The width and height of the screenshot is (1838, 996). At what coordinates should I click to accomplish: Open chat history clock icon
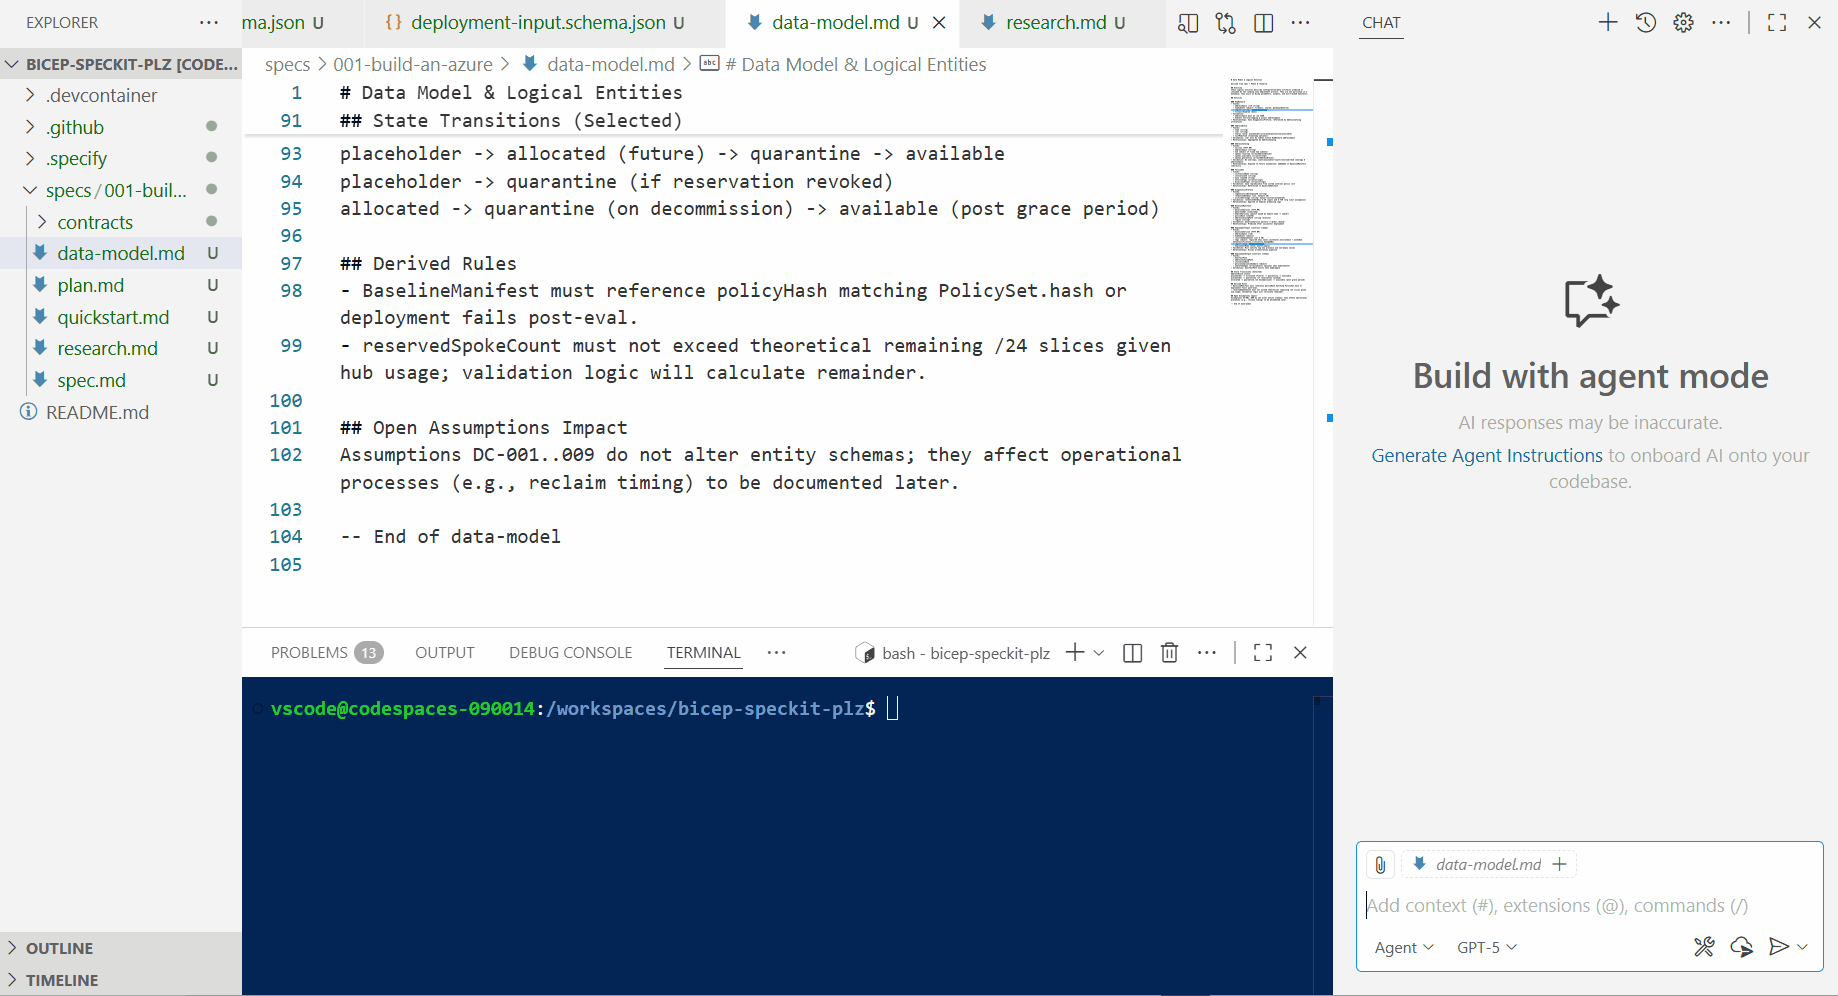pos(1646,22)
